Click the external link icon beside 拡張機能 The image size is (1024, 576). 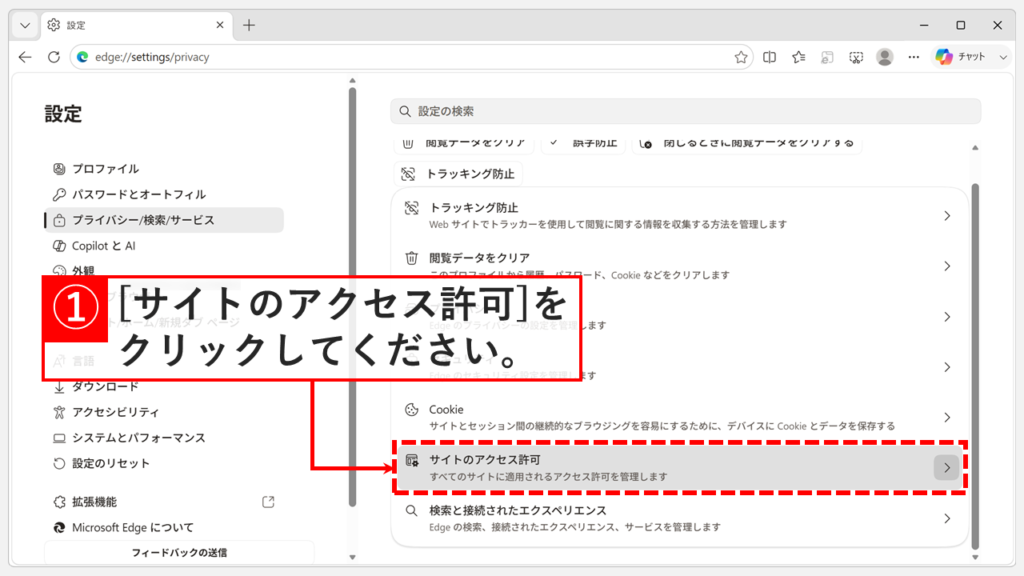pos(268,502)
